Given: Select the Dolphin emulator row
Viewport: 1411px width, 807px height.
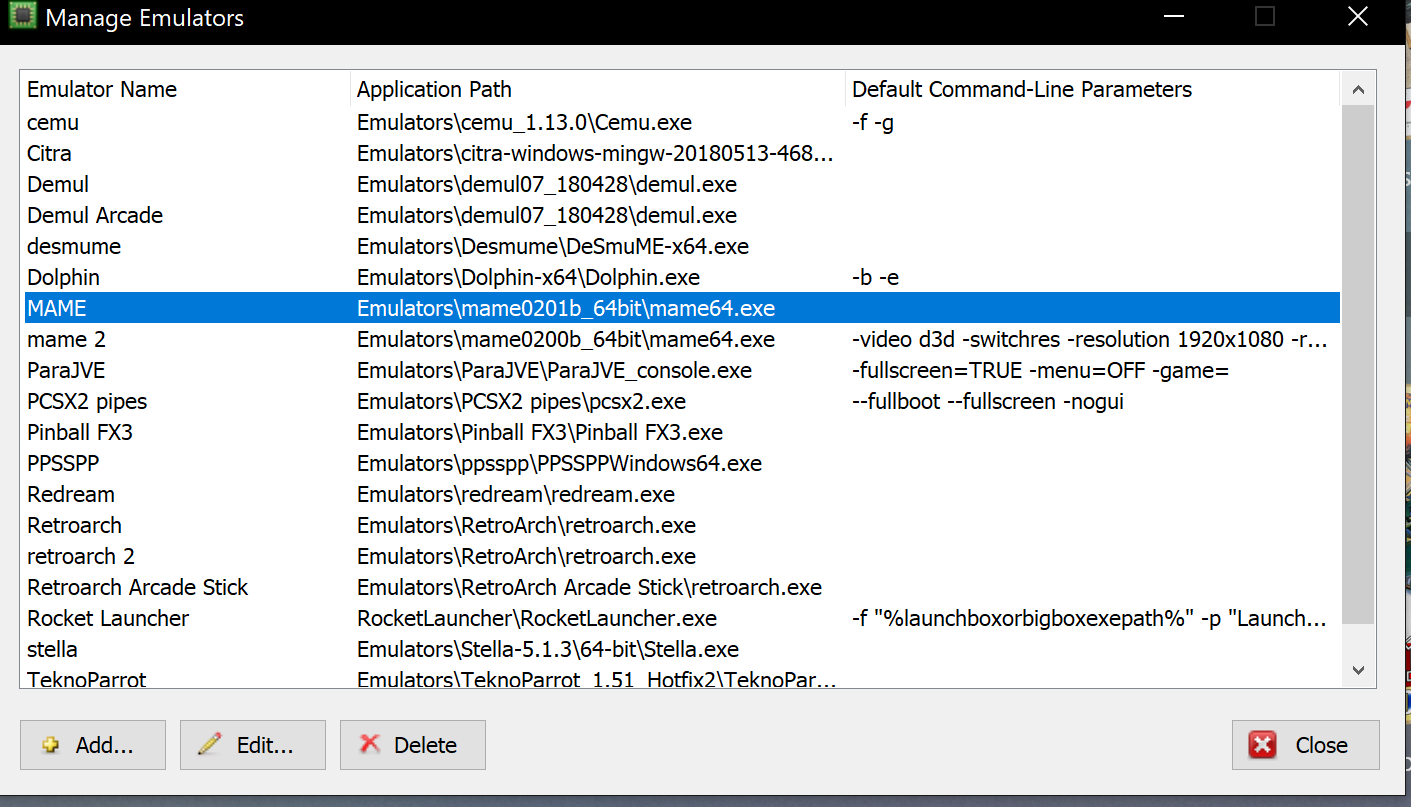Looking at the screenshot, I should click(x=682, y=277).
